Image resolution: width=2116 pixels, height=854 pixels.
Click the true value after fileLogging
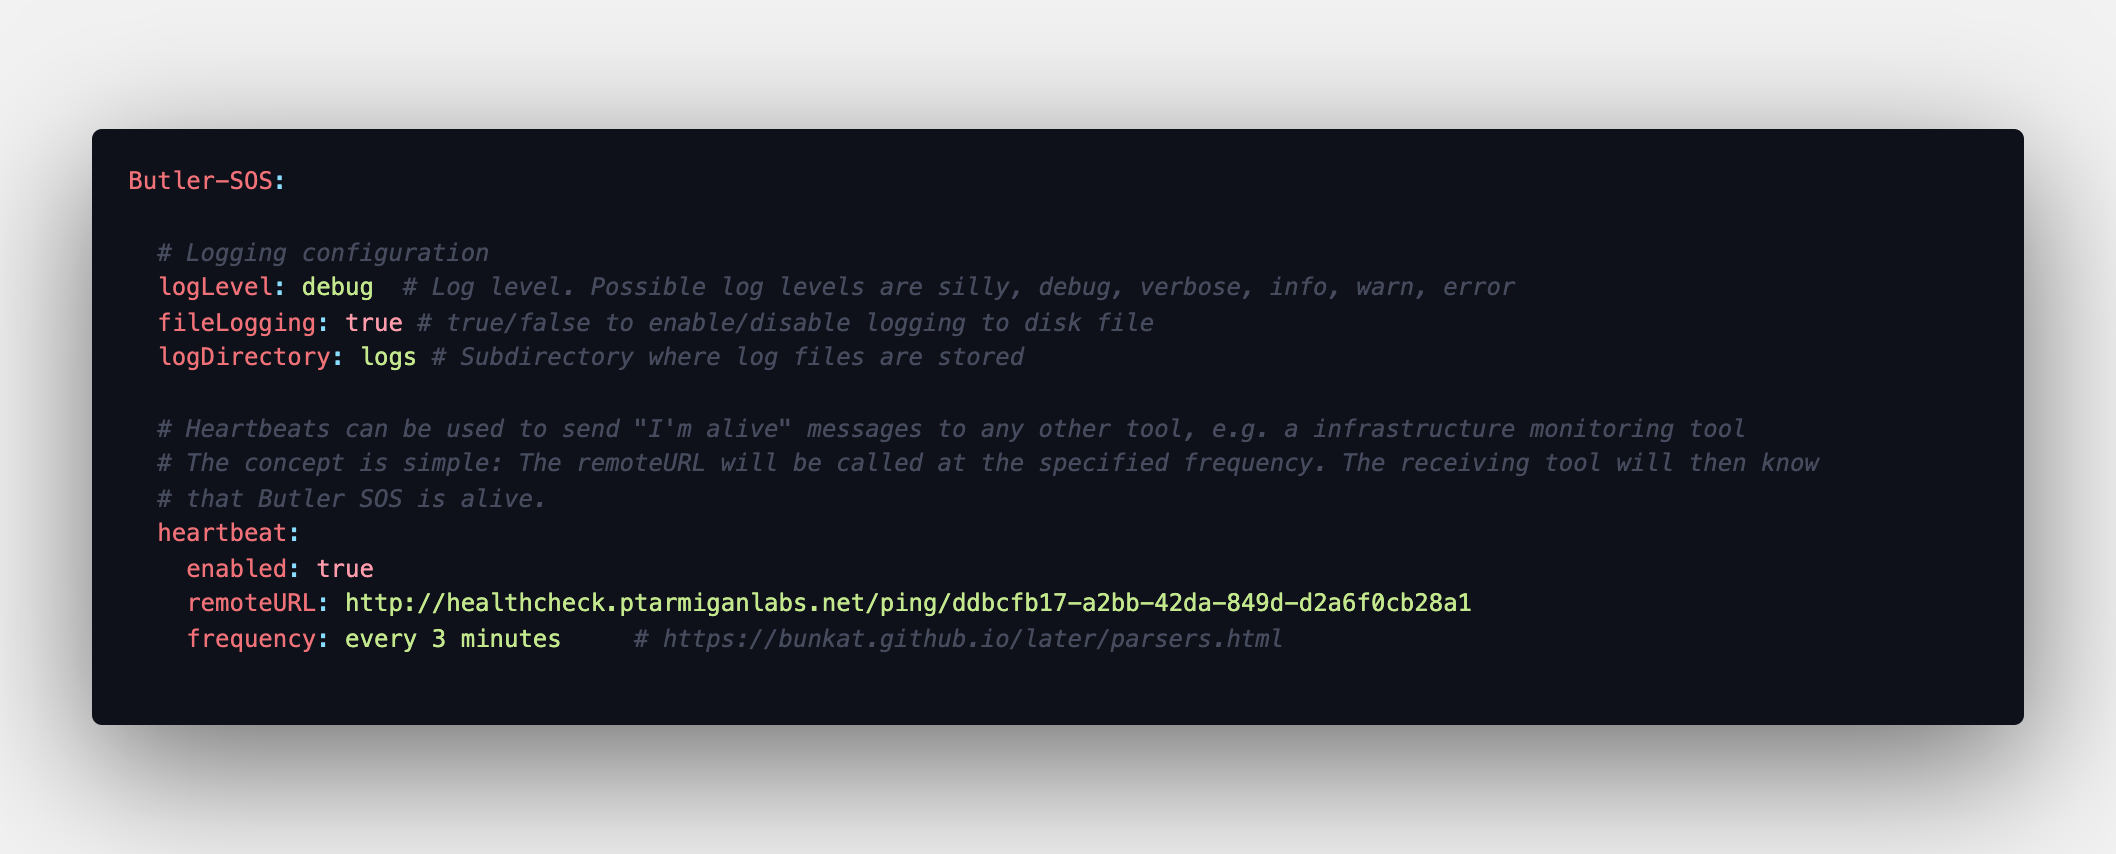tap(374, 323)
